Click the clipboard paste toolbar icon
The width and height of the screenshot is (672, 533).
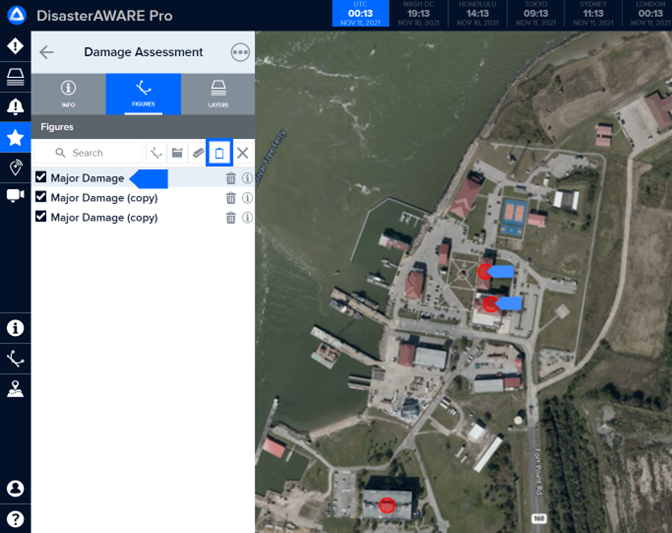pos(219,153)
